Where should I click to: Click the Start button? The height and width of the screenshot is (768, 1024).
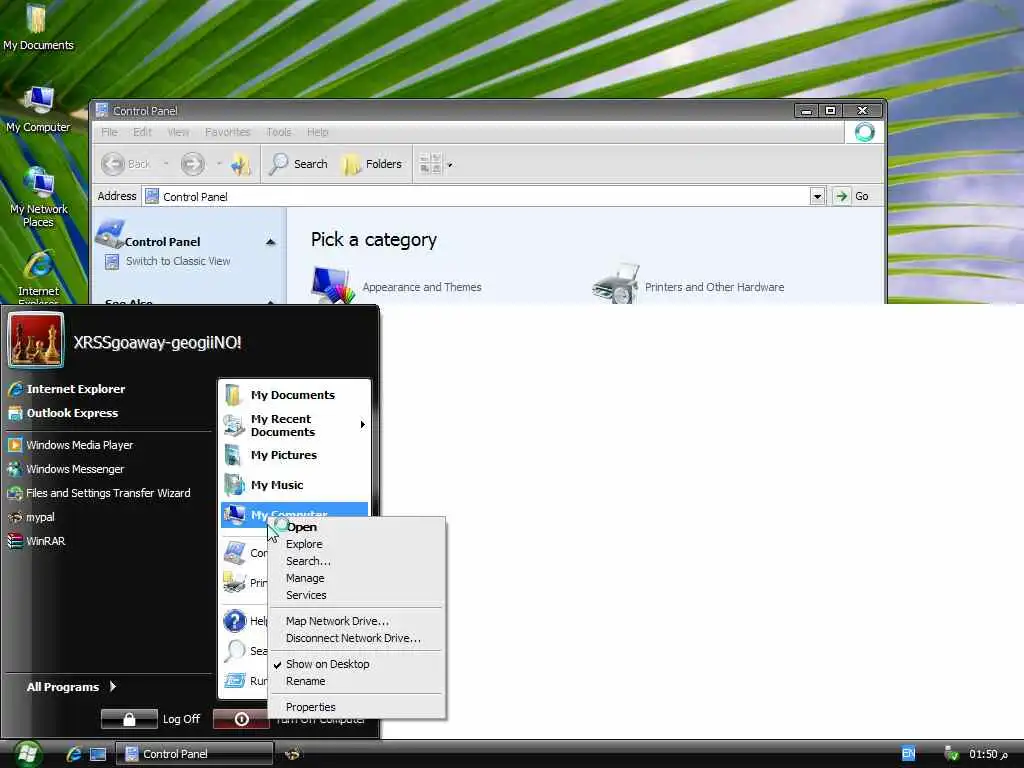pyautogui.click(x=27, y=754)
